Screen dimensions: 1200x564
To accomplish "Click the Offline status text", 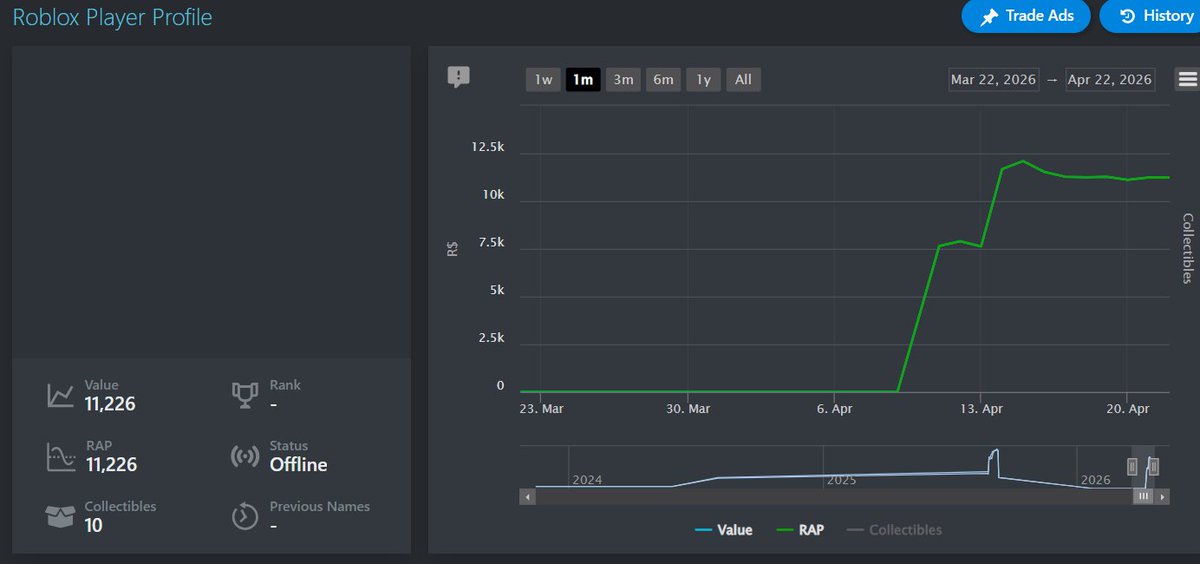I will point(298,464).
